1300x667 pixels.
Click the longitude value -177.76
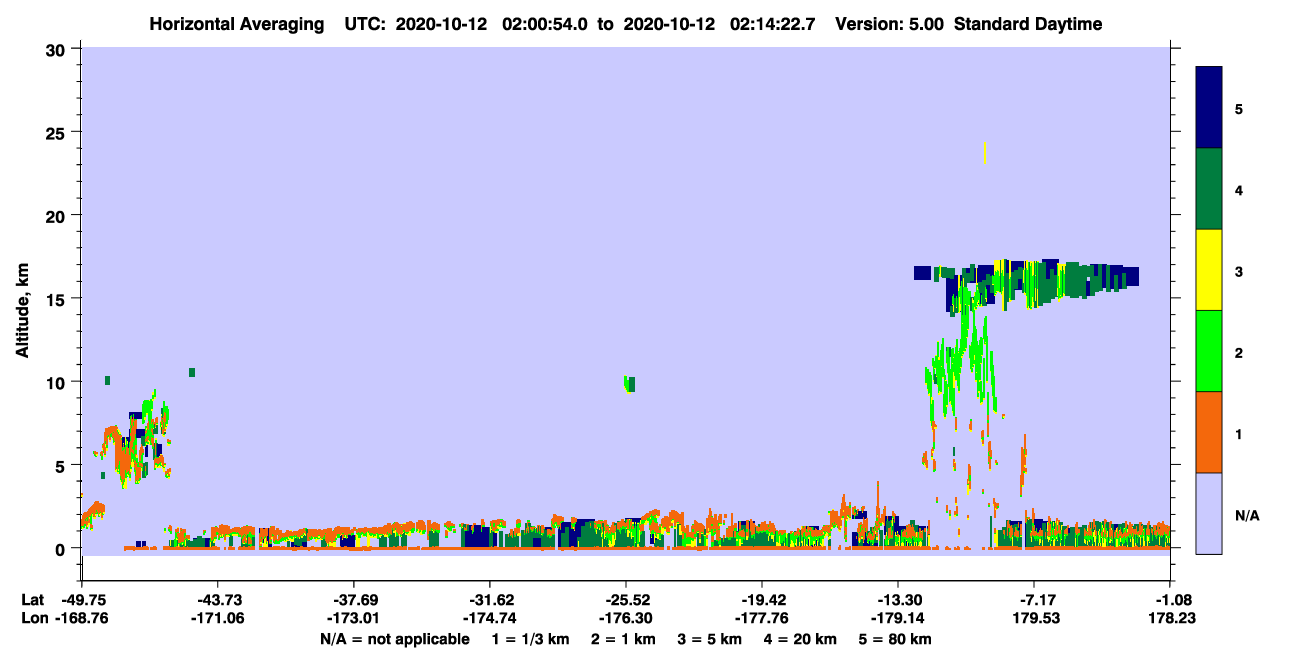click(x=762, y=619)
